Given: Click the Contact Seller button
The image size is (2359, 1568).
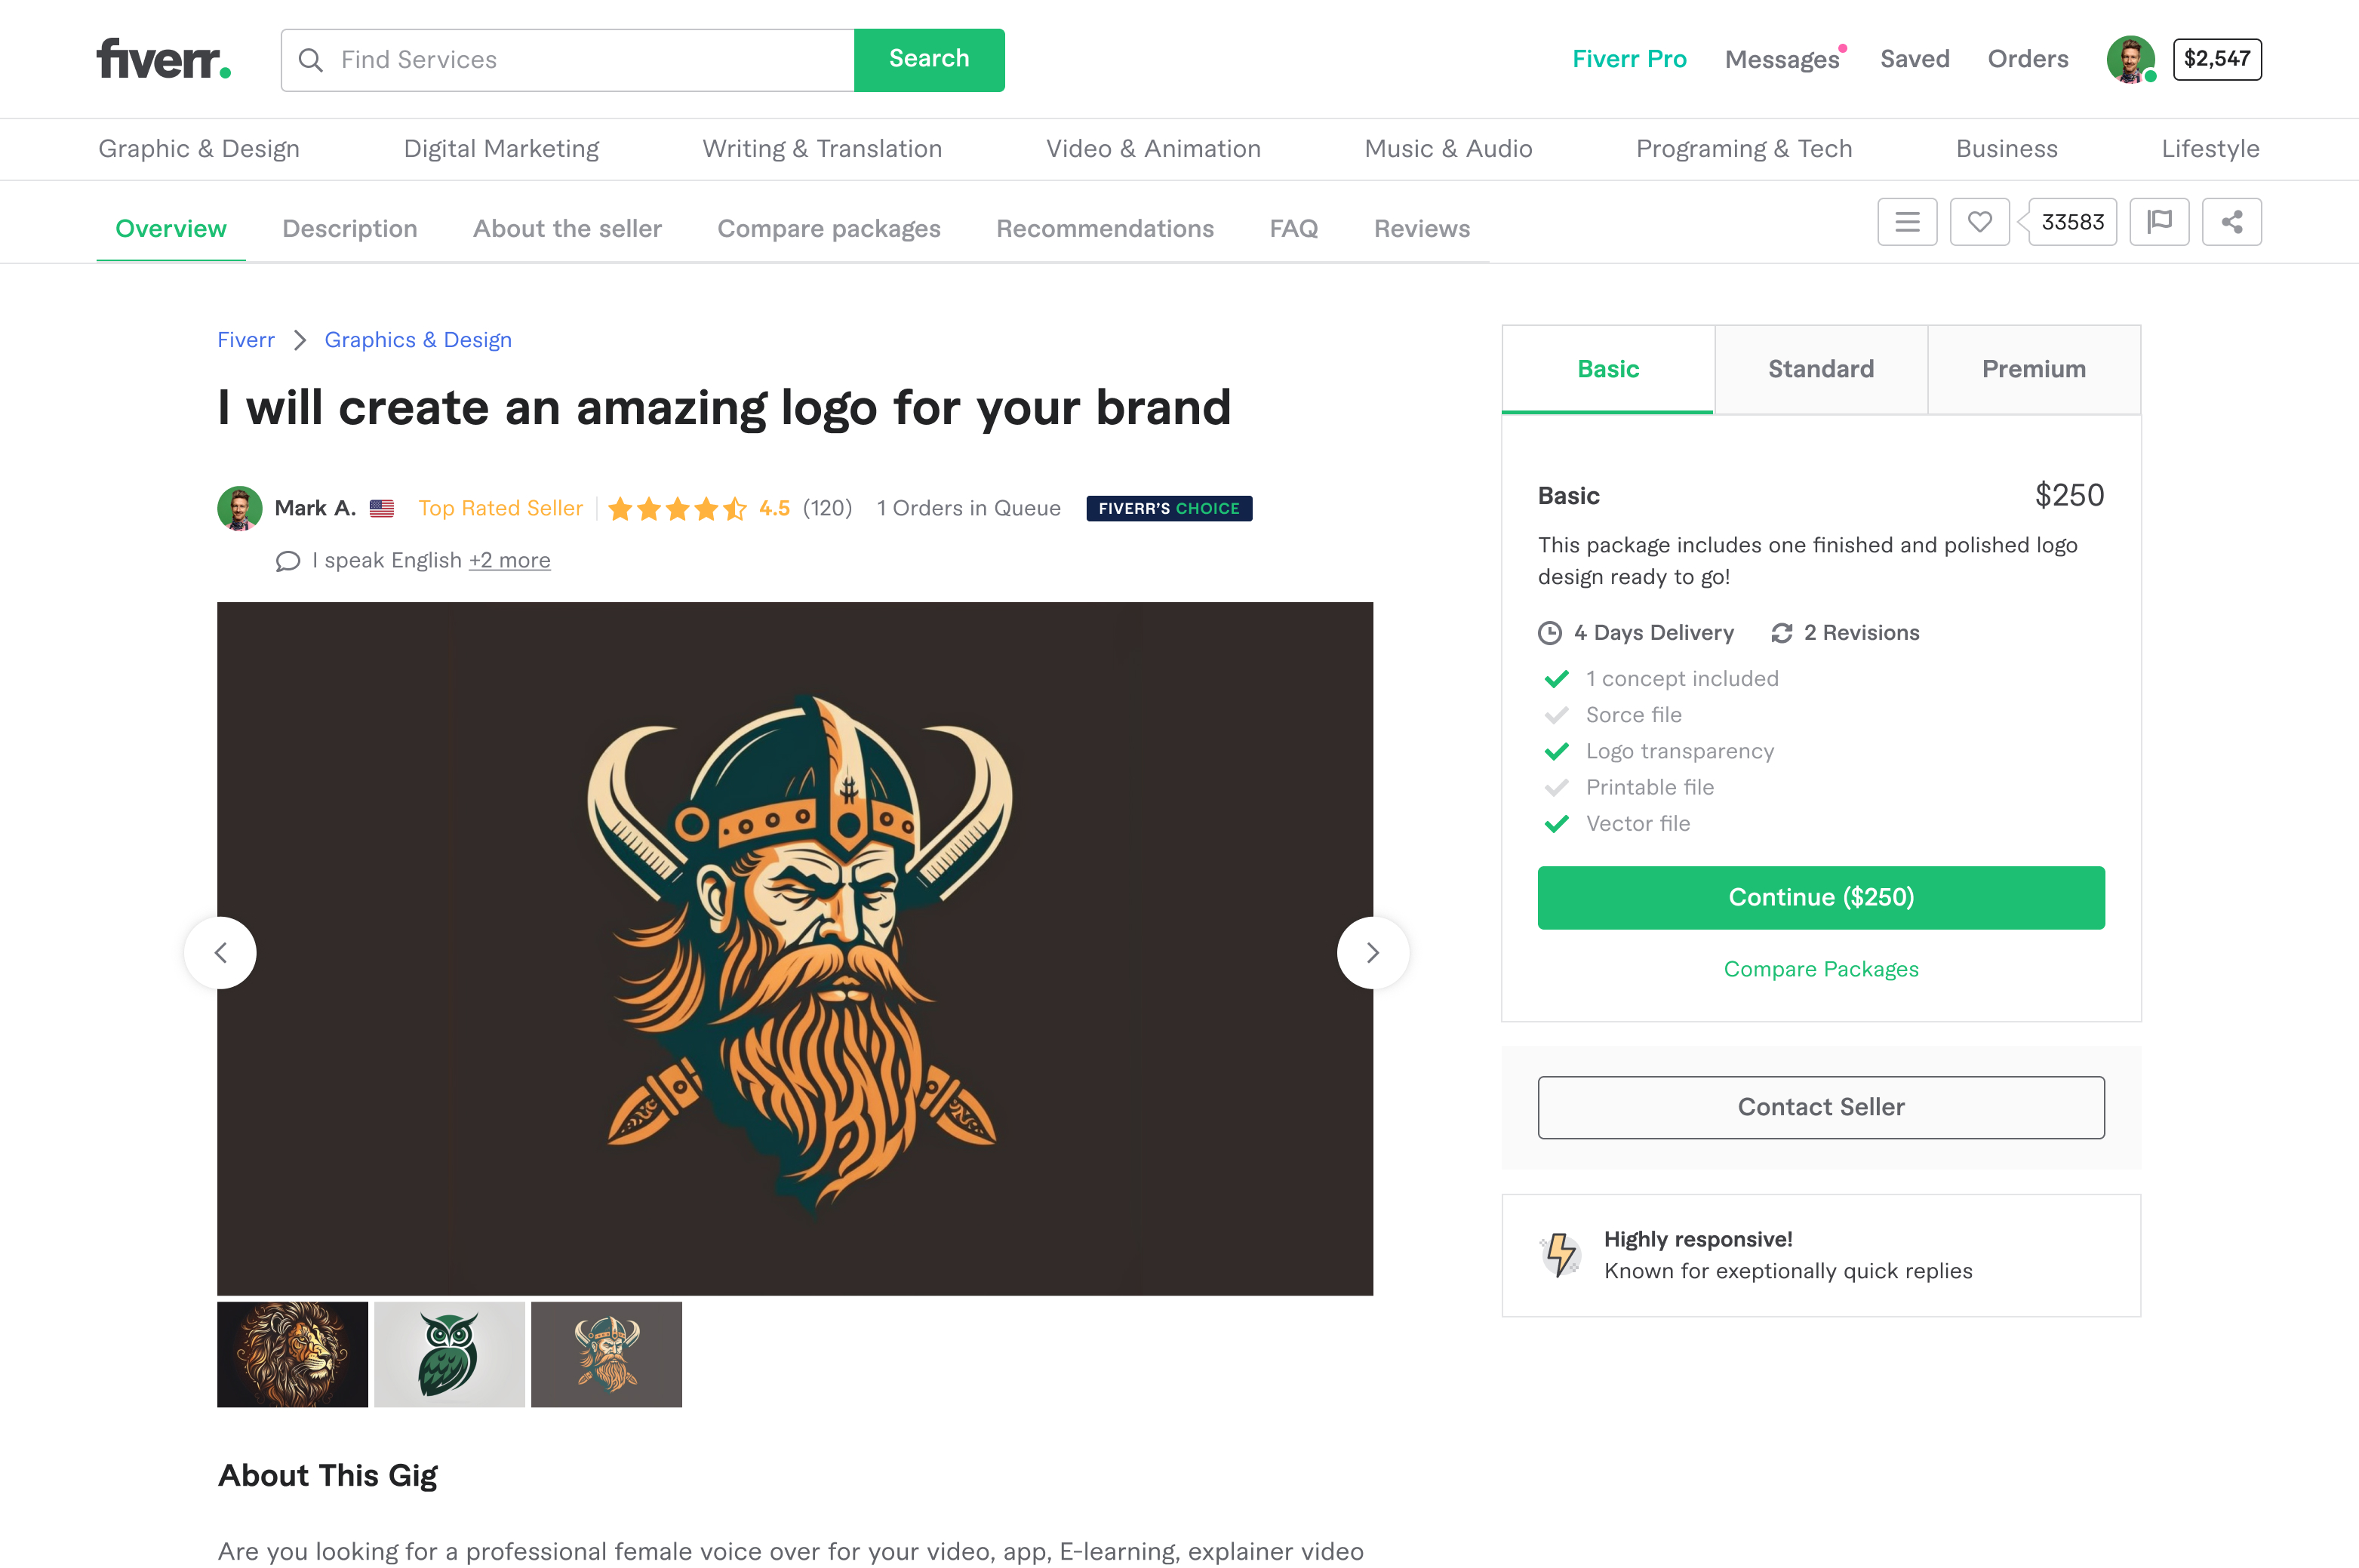Looking at the screenshot, I should 1820,1107.
